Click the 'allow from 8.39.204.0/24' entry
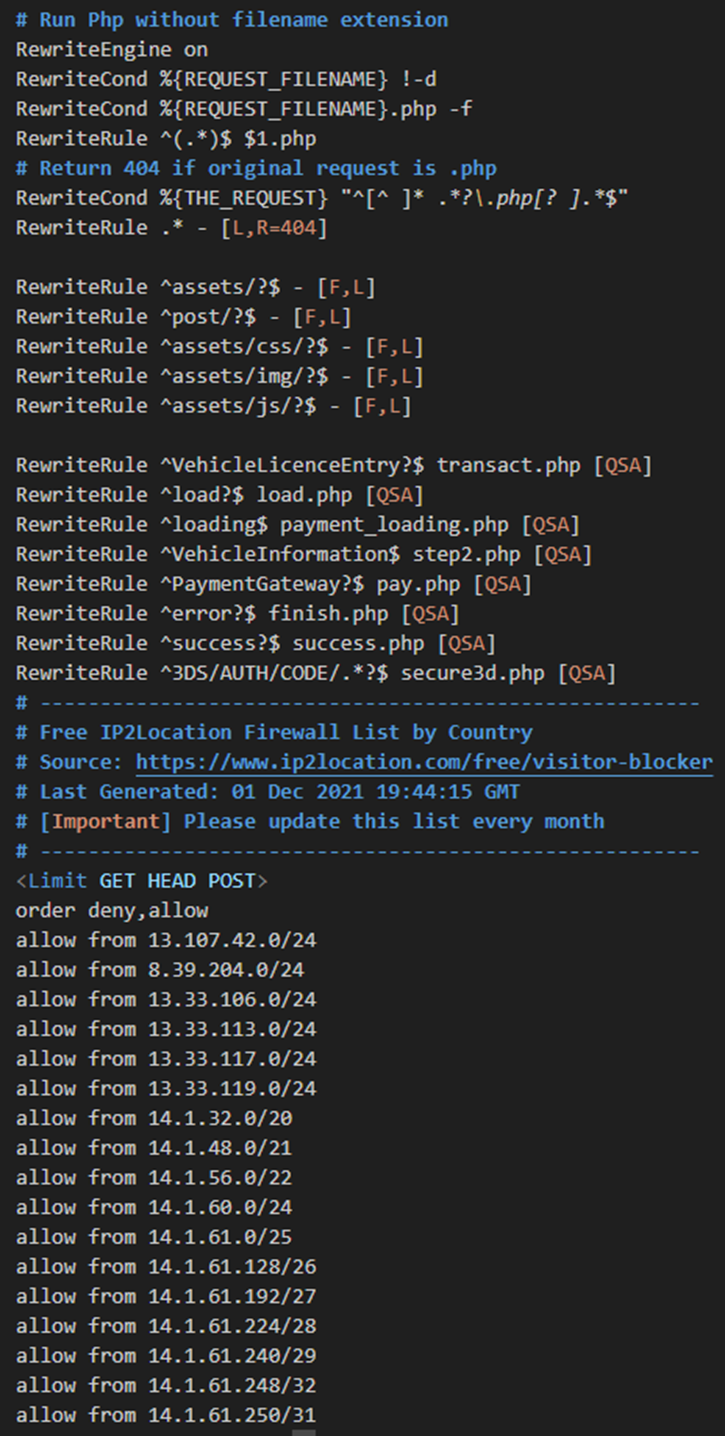 click(160, 970)
